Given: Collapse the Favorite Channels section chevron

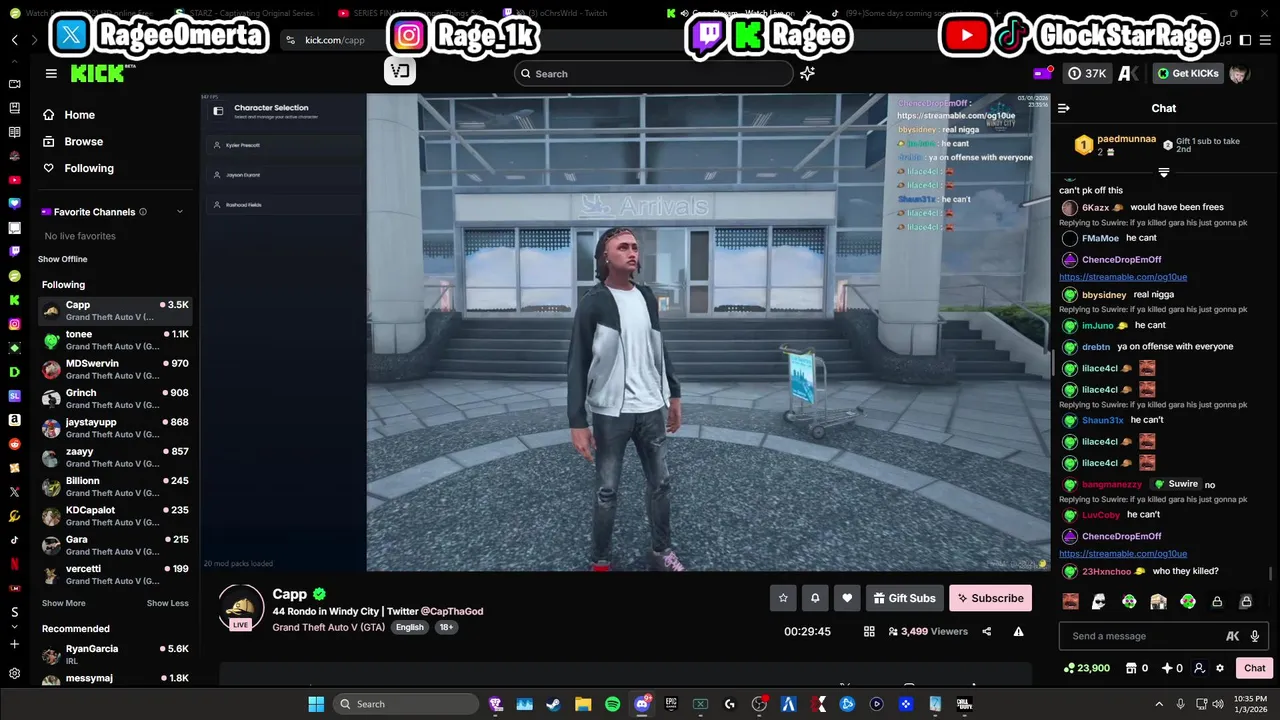Looking at the screenshot, I should pyautogui.click(x=180, y=212).
